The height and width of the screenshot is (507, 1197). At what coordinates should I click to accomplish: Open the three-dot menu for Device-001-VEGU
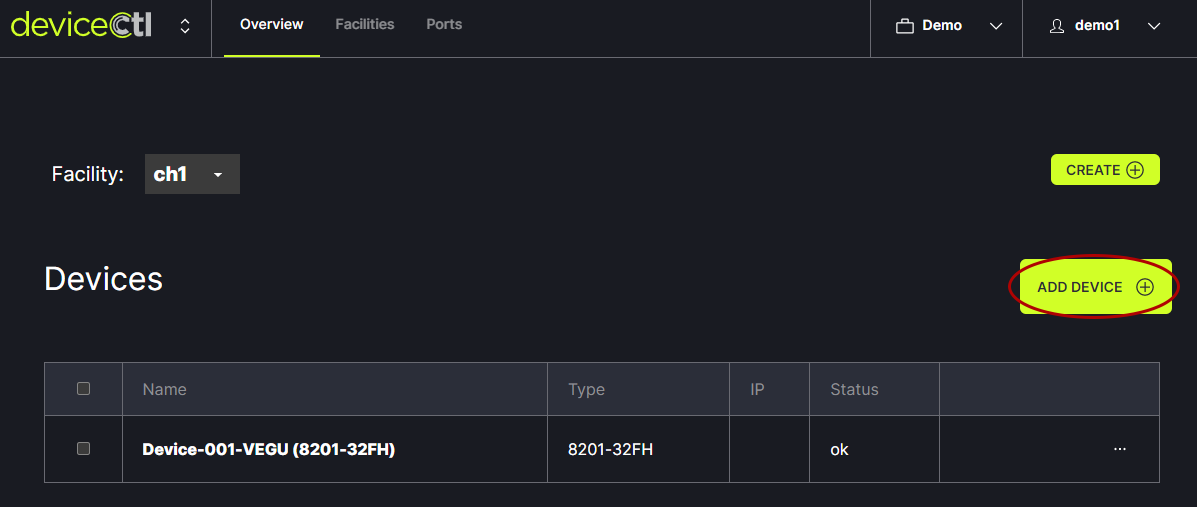[1120, 449]
